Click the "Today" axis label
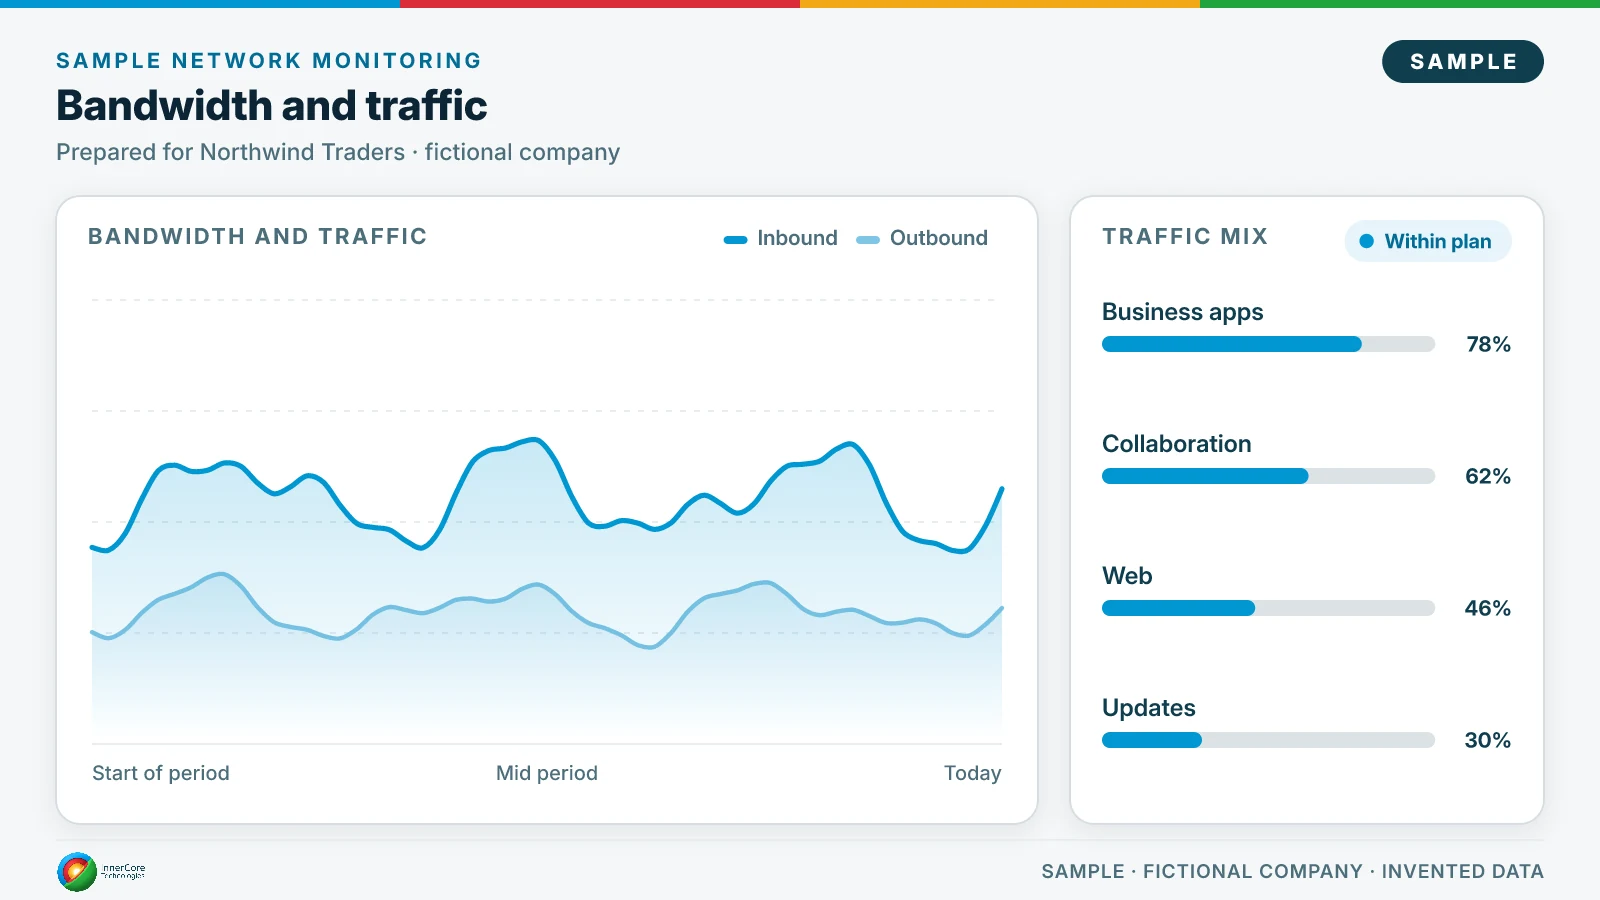Screen dimensions: 1600x900 (x=973, y=773)
